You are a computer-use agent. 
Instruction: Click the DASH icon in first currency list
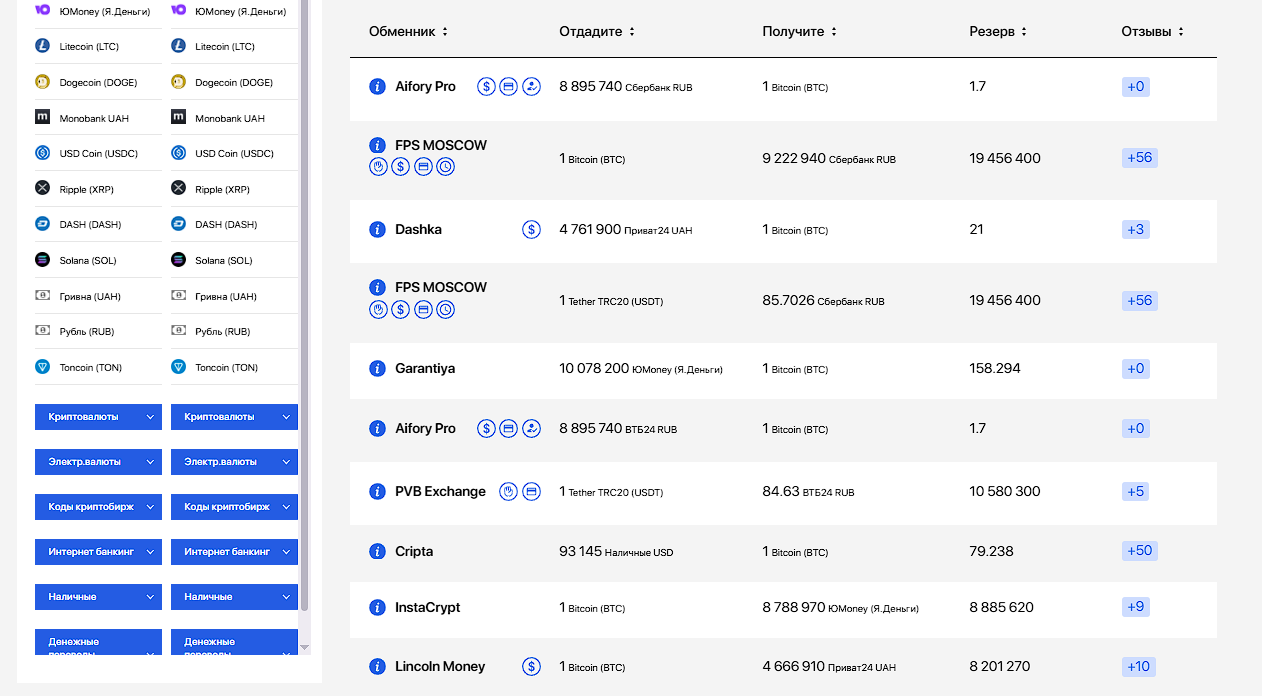point(42,224)
